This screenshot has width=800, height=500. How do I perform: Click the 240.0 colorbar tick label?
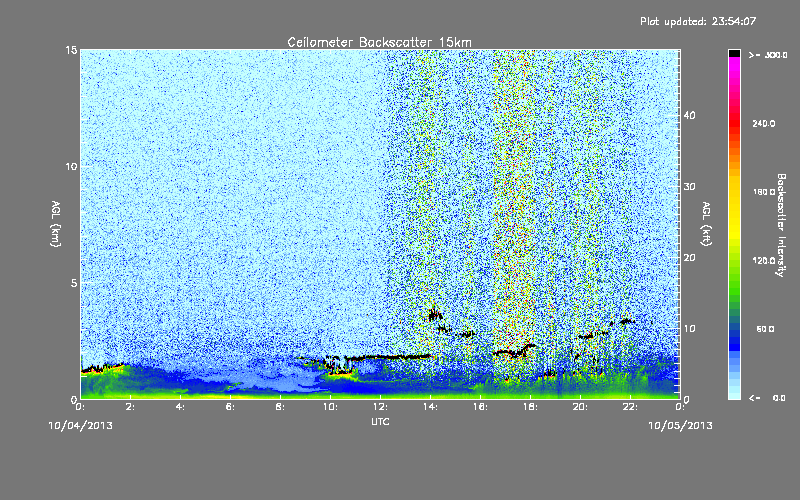[x=764, y=124]
